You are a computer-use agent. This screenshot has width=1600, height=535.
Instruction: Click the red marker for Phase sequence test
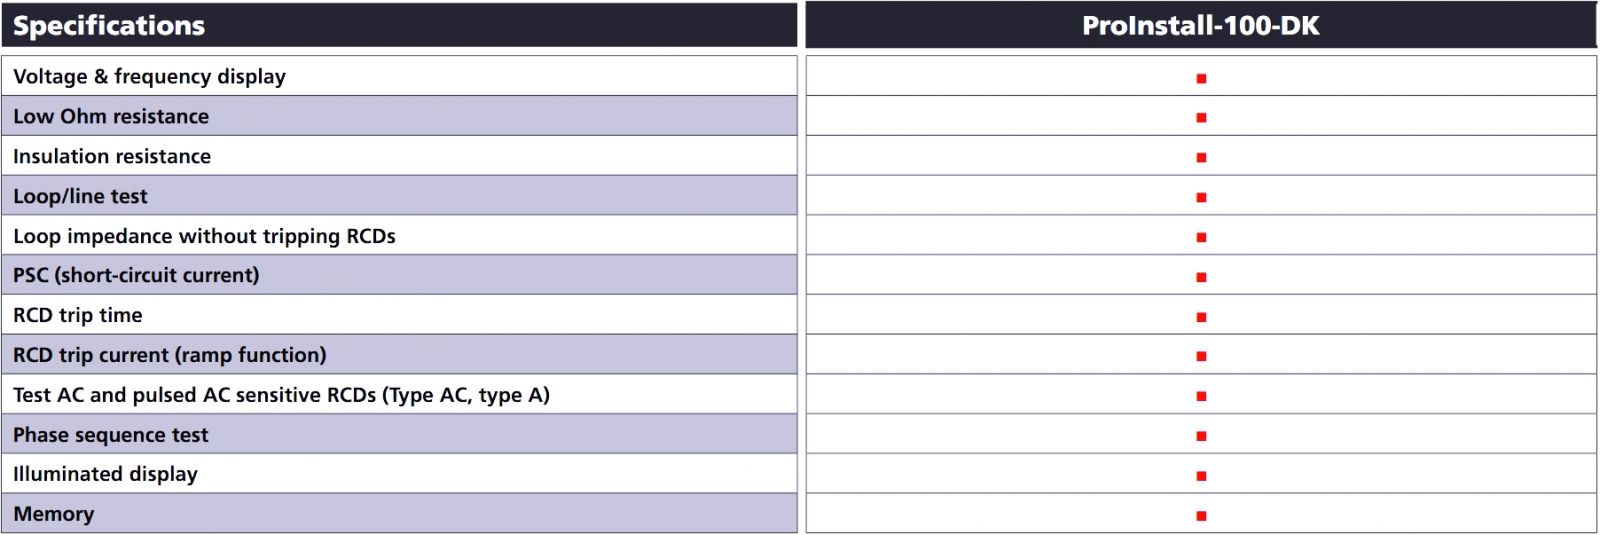coord(1201,436)
